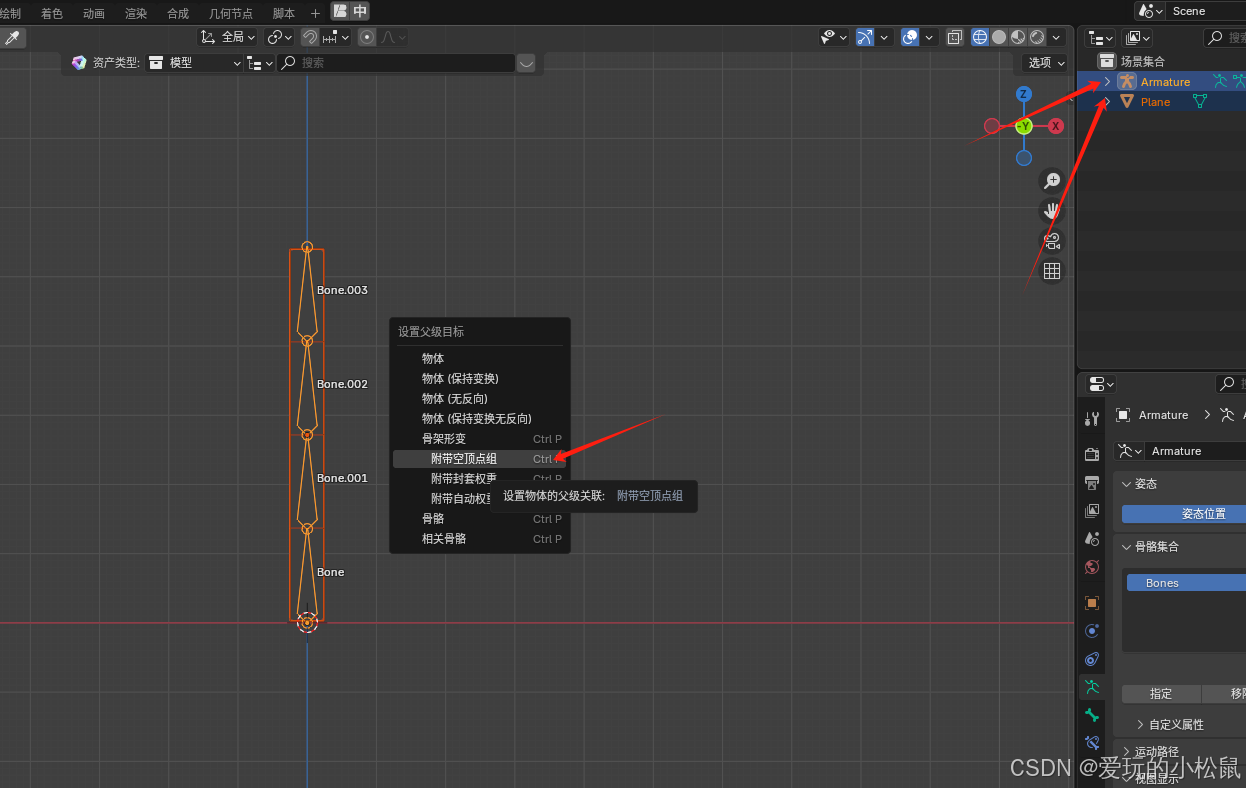Toggle snapping magnet in viewport header
The height and width of the screenshot is (788, 1246).
[311, 37]
